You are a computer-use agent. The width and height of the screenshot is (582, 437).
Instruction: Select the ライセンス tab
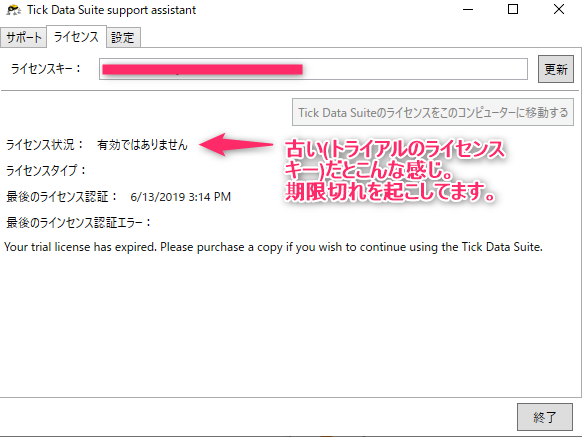pos(76,36)
